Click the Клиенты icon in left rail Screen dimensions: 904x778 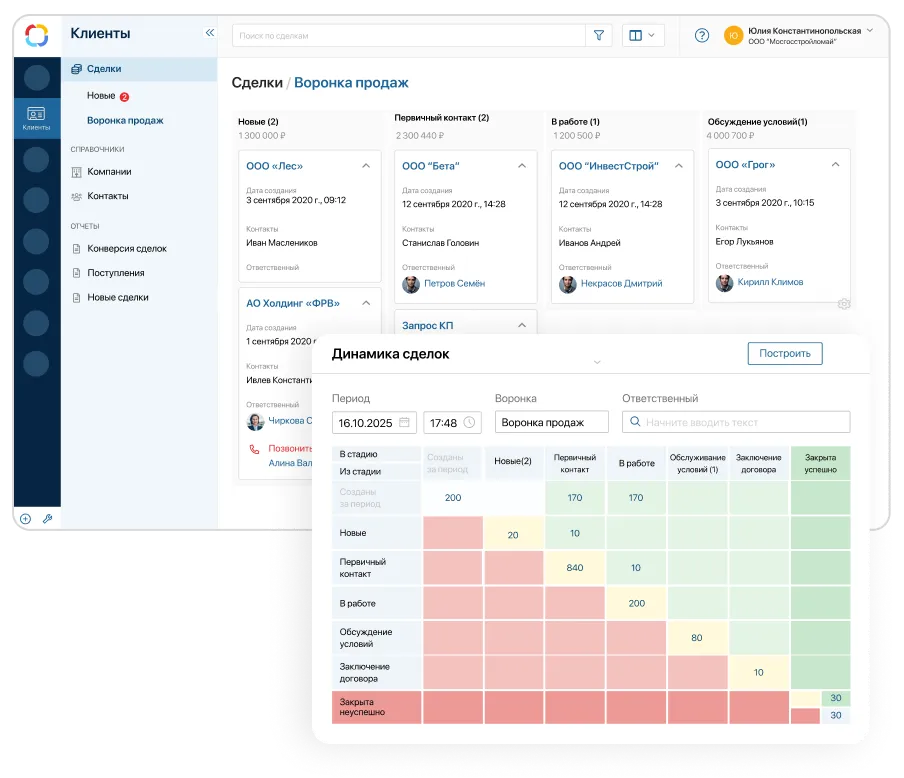click(36, 117)
